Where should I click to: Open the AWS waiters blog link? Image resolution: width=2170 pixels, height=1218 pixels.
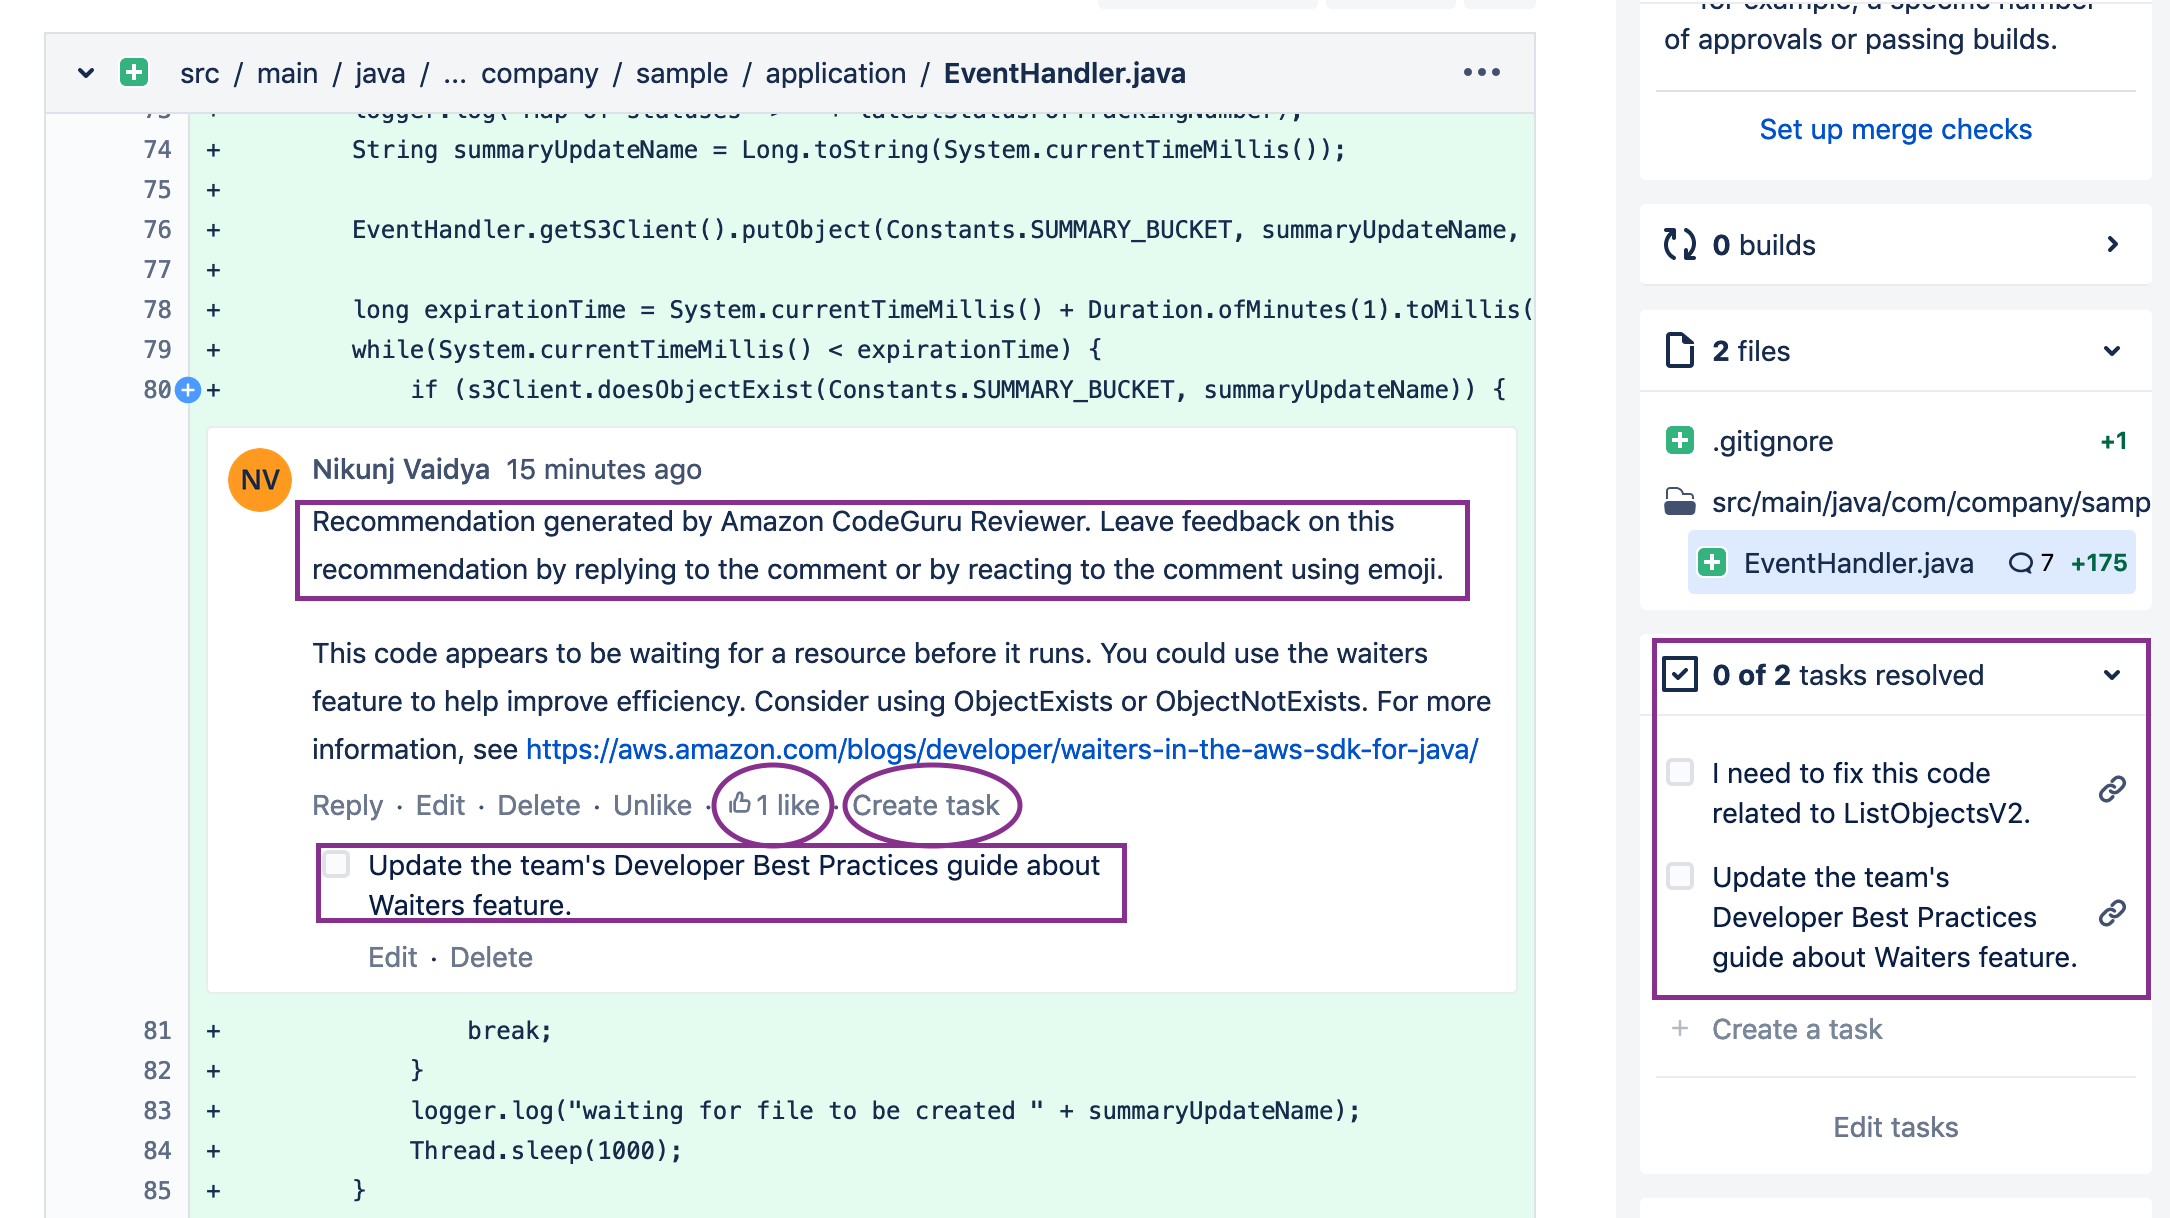1001,749
